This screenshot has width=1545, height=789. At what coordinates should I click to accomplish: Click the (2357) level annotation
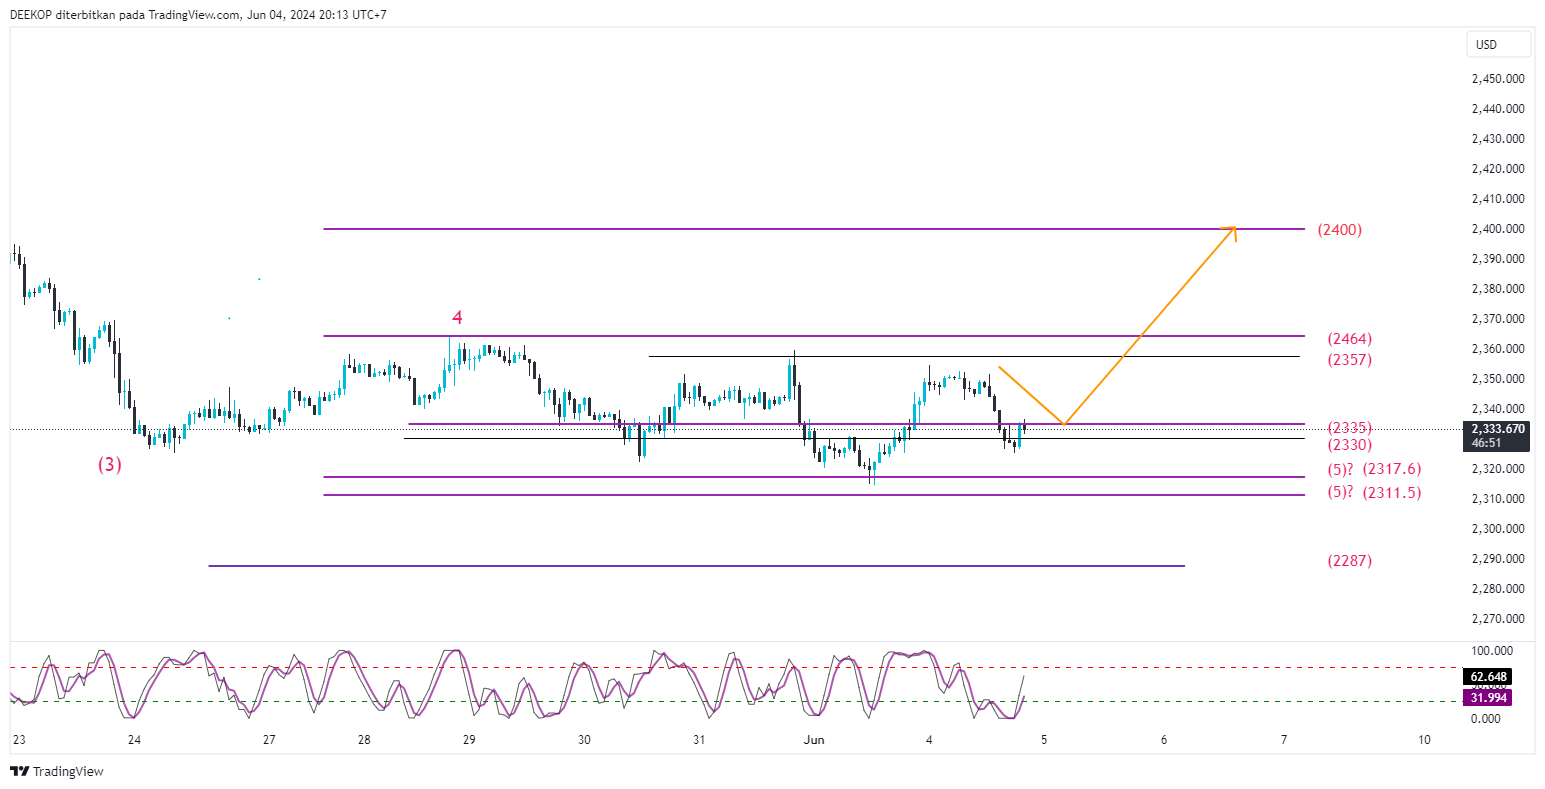tap(1350, 360)
